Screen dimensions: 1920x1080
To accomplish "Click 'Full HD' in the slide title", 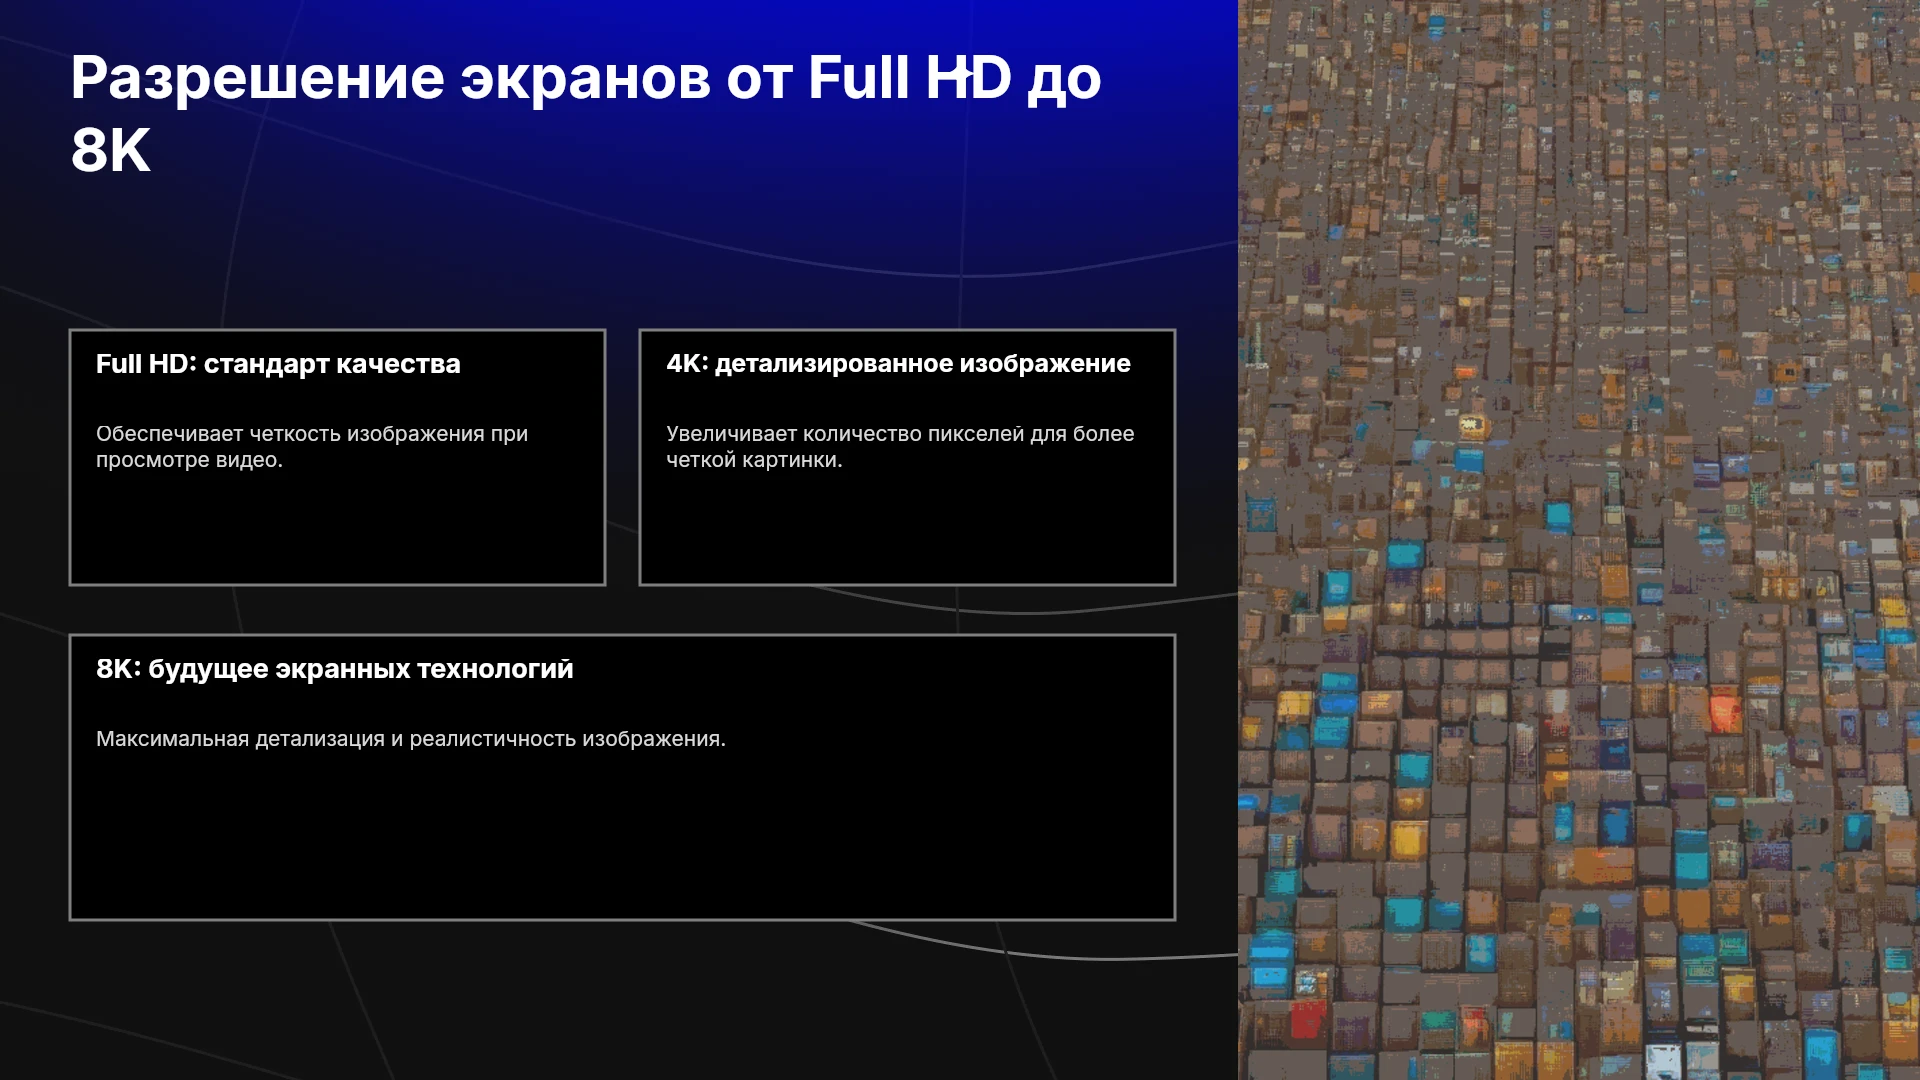I will tap(909, 78).
